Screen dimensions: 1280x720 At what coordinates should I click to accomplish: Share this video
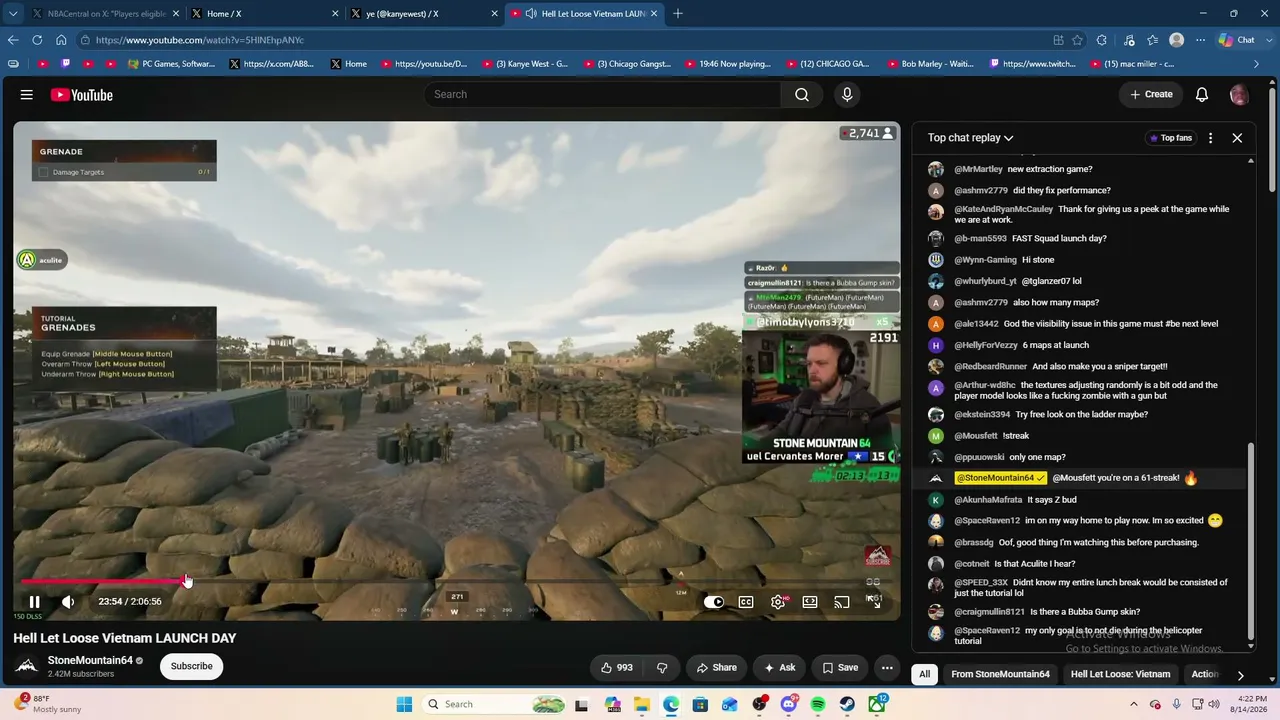click(716, 668)
